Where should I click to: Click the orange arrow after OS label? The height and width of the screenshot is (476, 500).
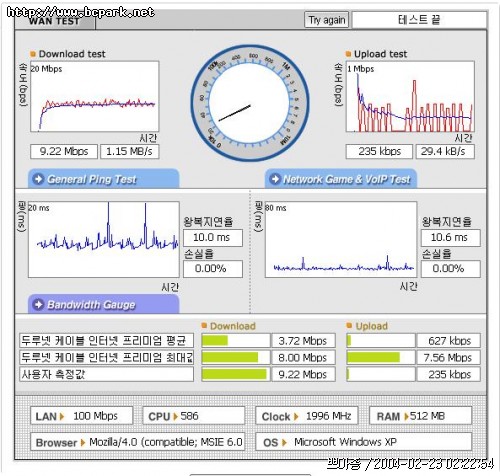click(x=284, y=443)
